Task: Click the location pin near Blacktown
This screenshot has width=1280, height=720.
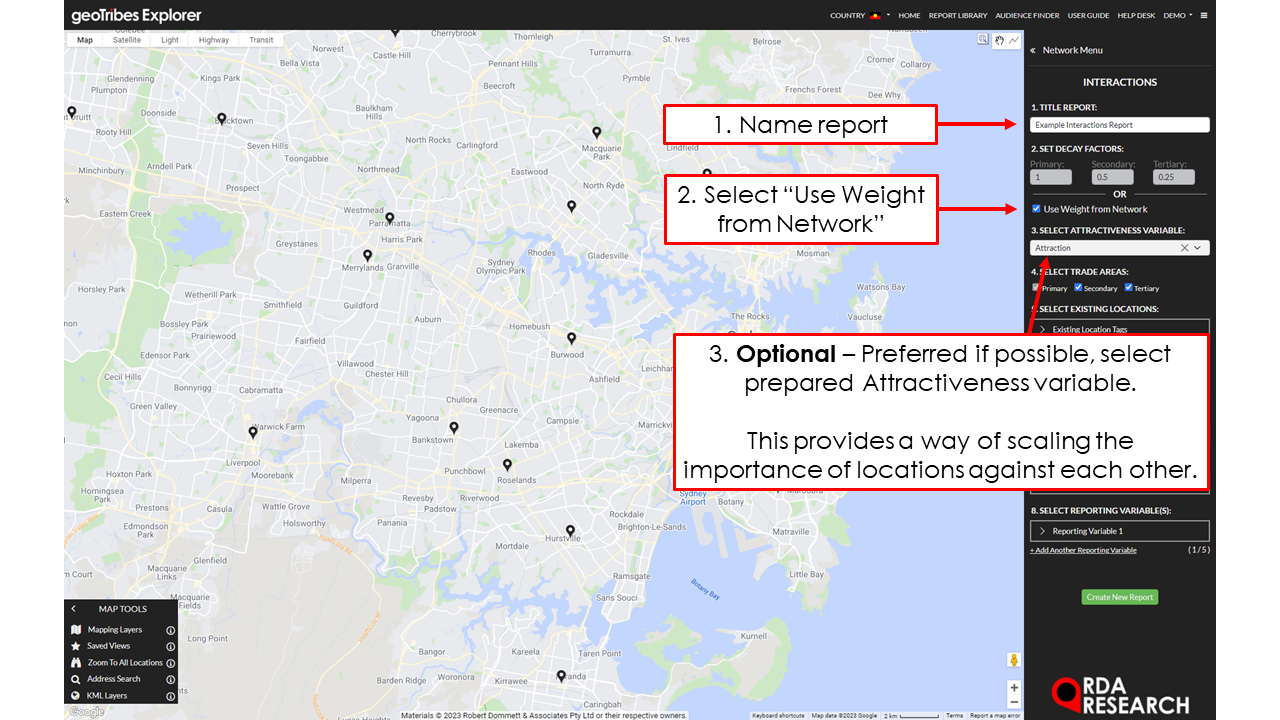Action: (222, 118)
